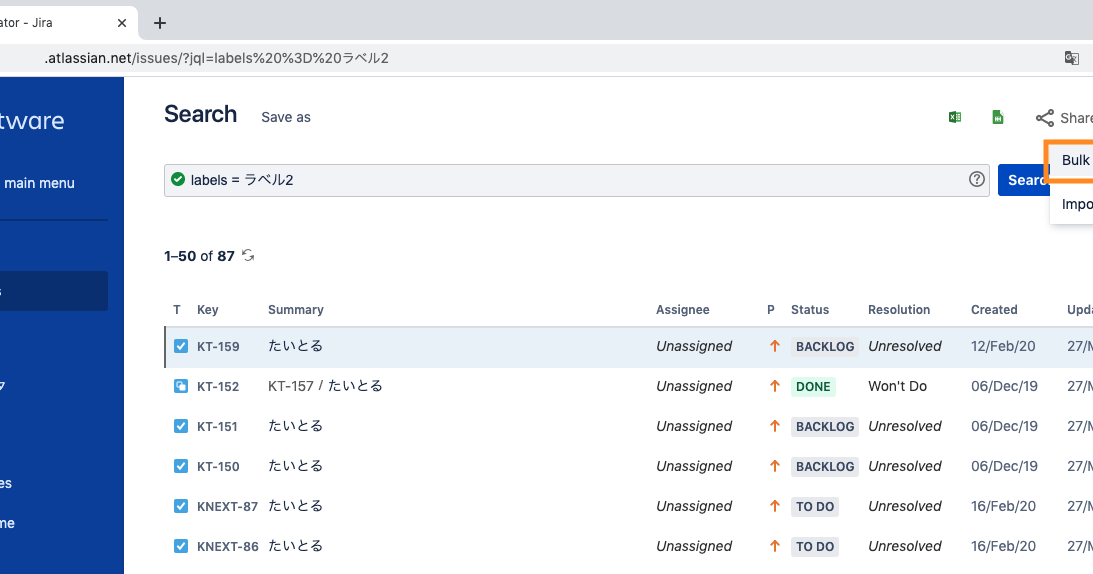
Task: Open issue KT-150 key link
Action: click(x=217, y=466)
